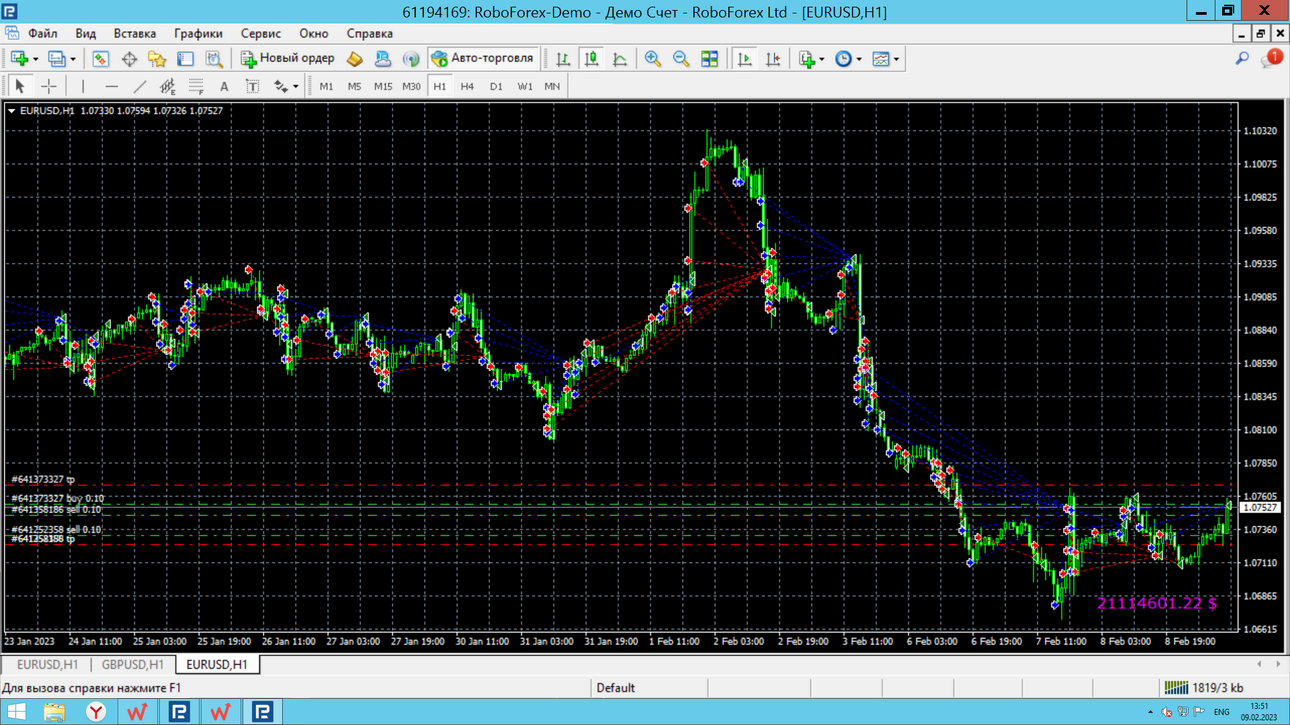Click the Templates toolbar icon
The width and height of the screenshot is (1290, 725).
tap(880, 59)
